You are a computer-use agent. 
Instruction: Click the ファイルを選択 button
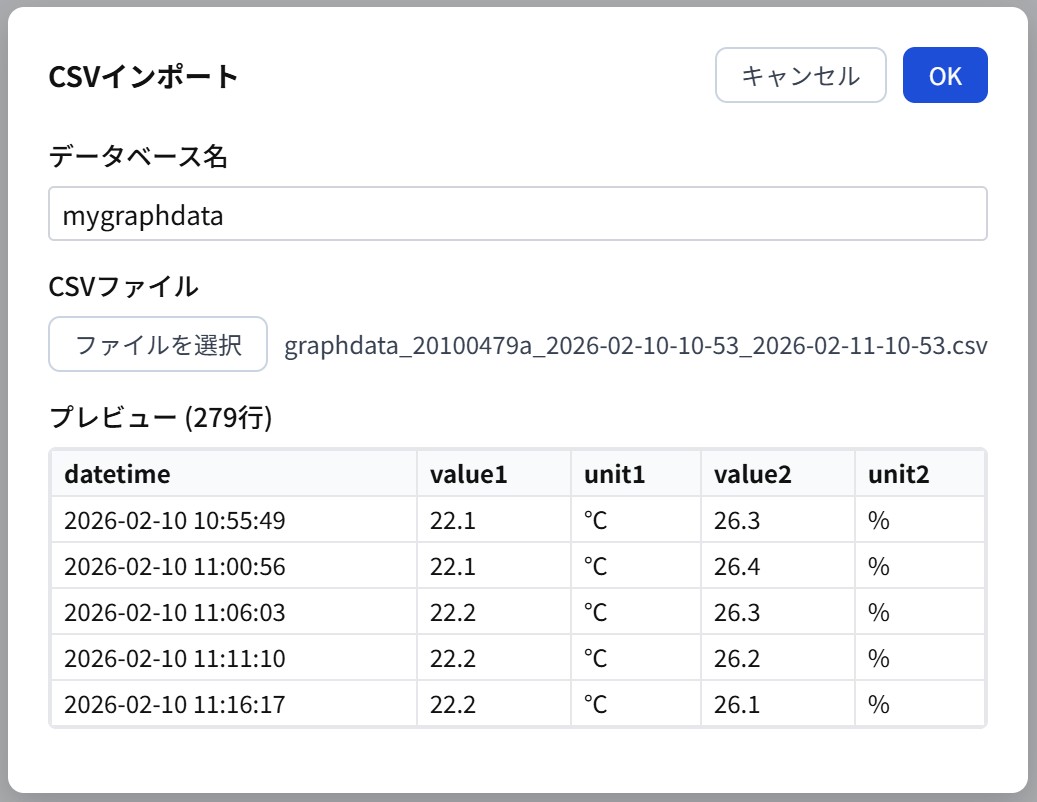point(157,342)
